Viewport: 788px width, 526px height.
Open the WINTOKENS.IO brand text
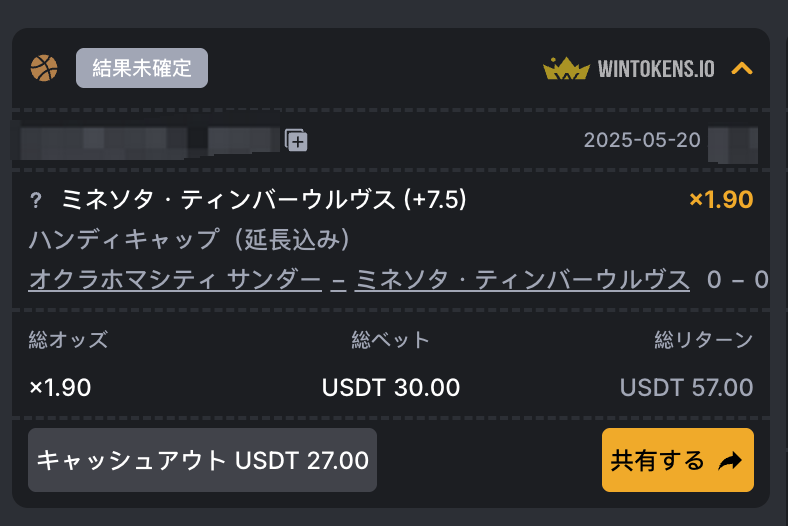pos(656,69)
